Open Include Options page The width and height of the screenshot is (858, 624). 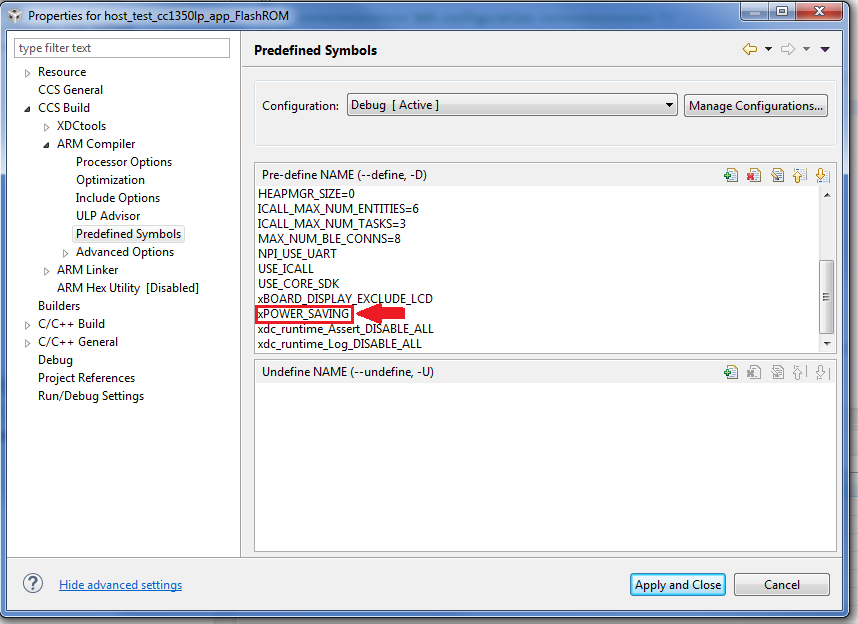118,198
